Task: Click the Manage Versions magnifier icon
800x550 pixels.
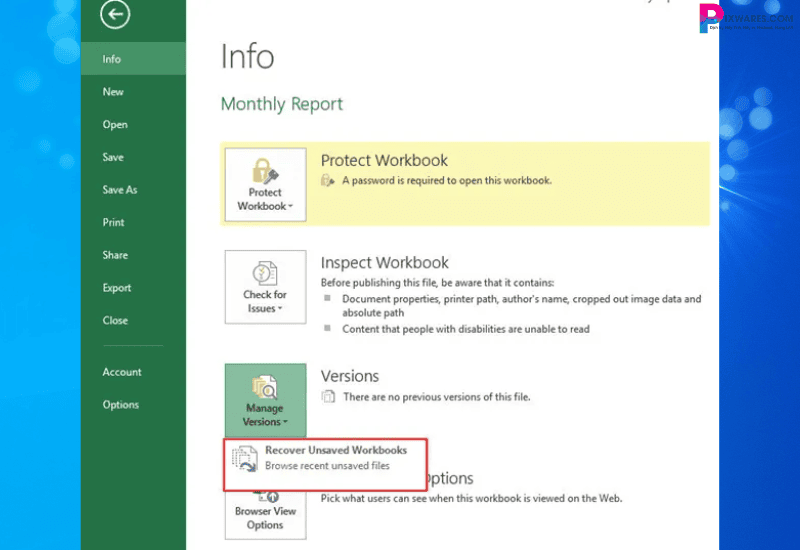Action: pos(264,386)
